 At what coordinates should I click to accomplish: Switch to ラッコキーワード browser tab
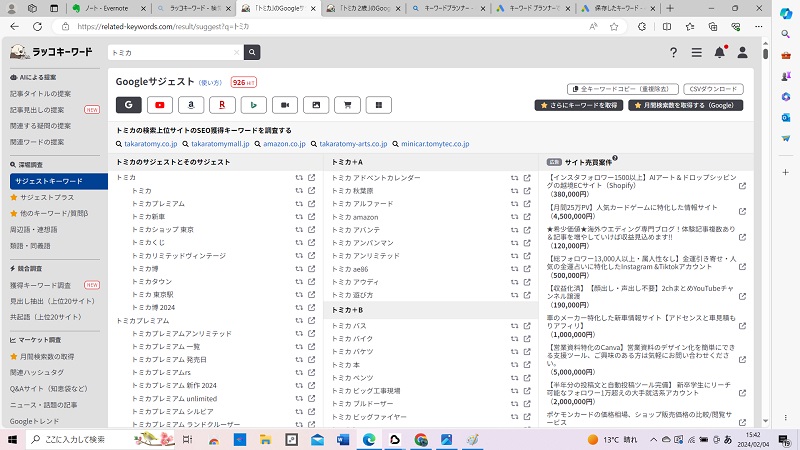click(194, 8)
